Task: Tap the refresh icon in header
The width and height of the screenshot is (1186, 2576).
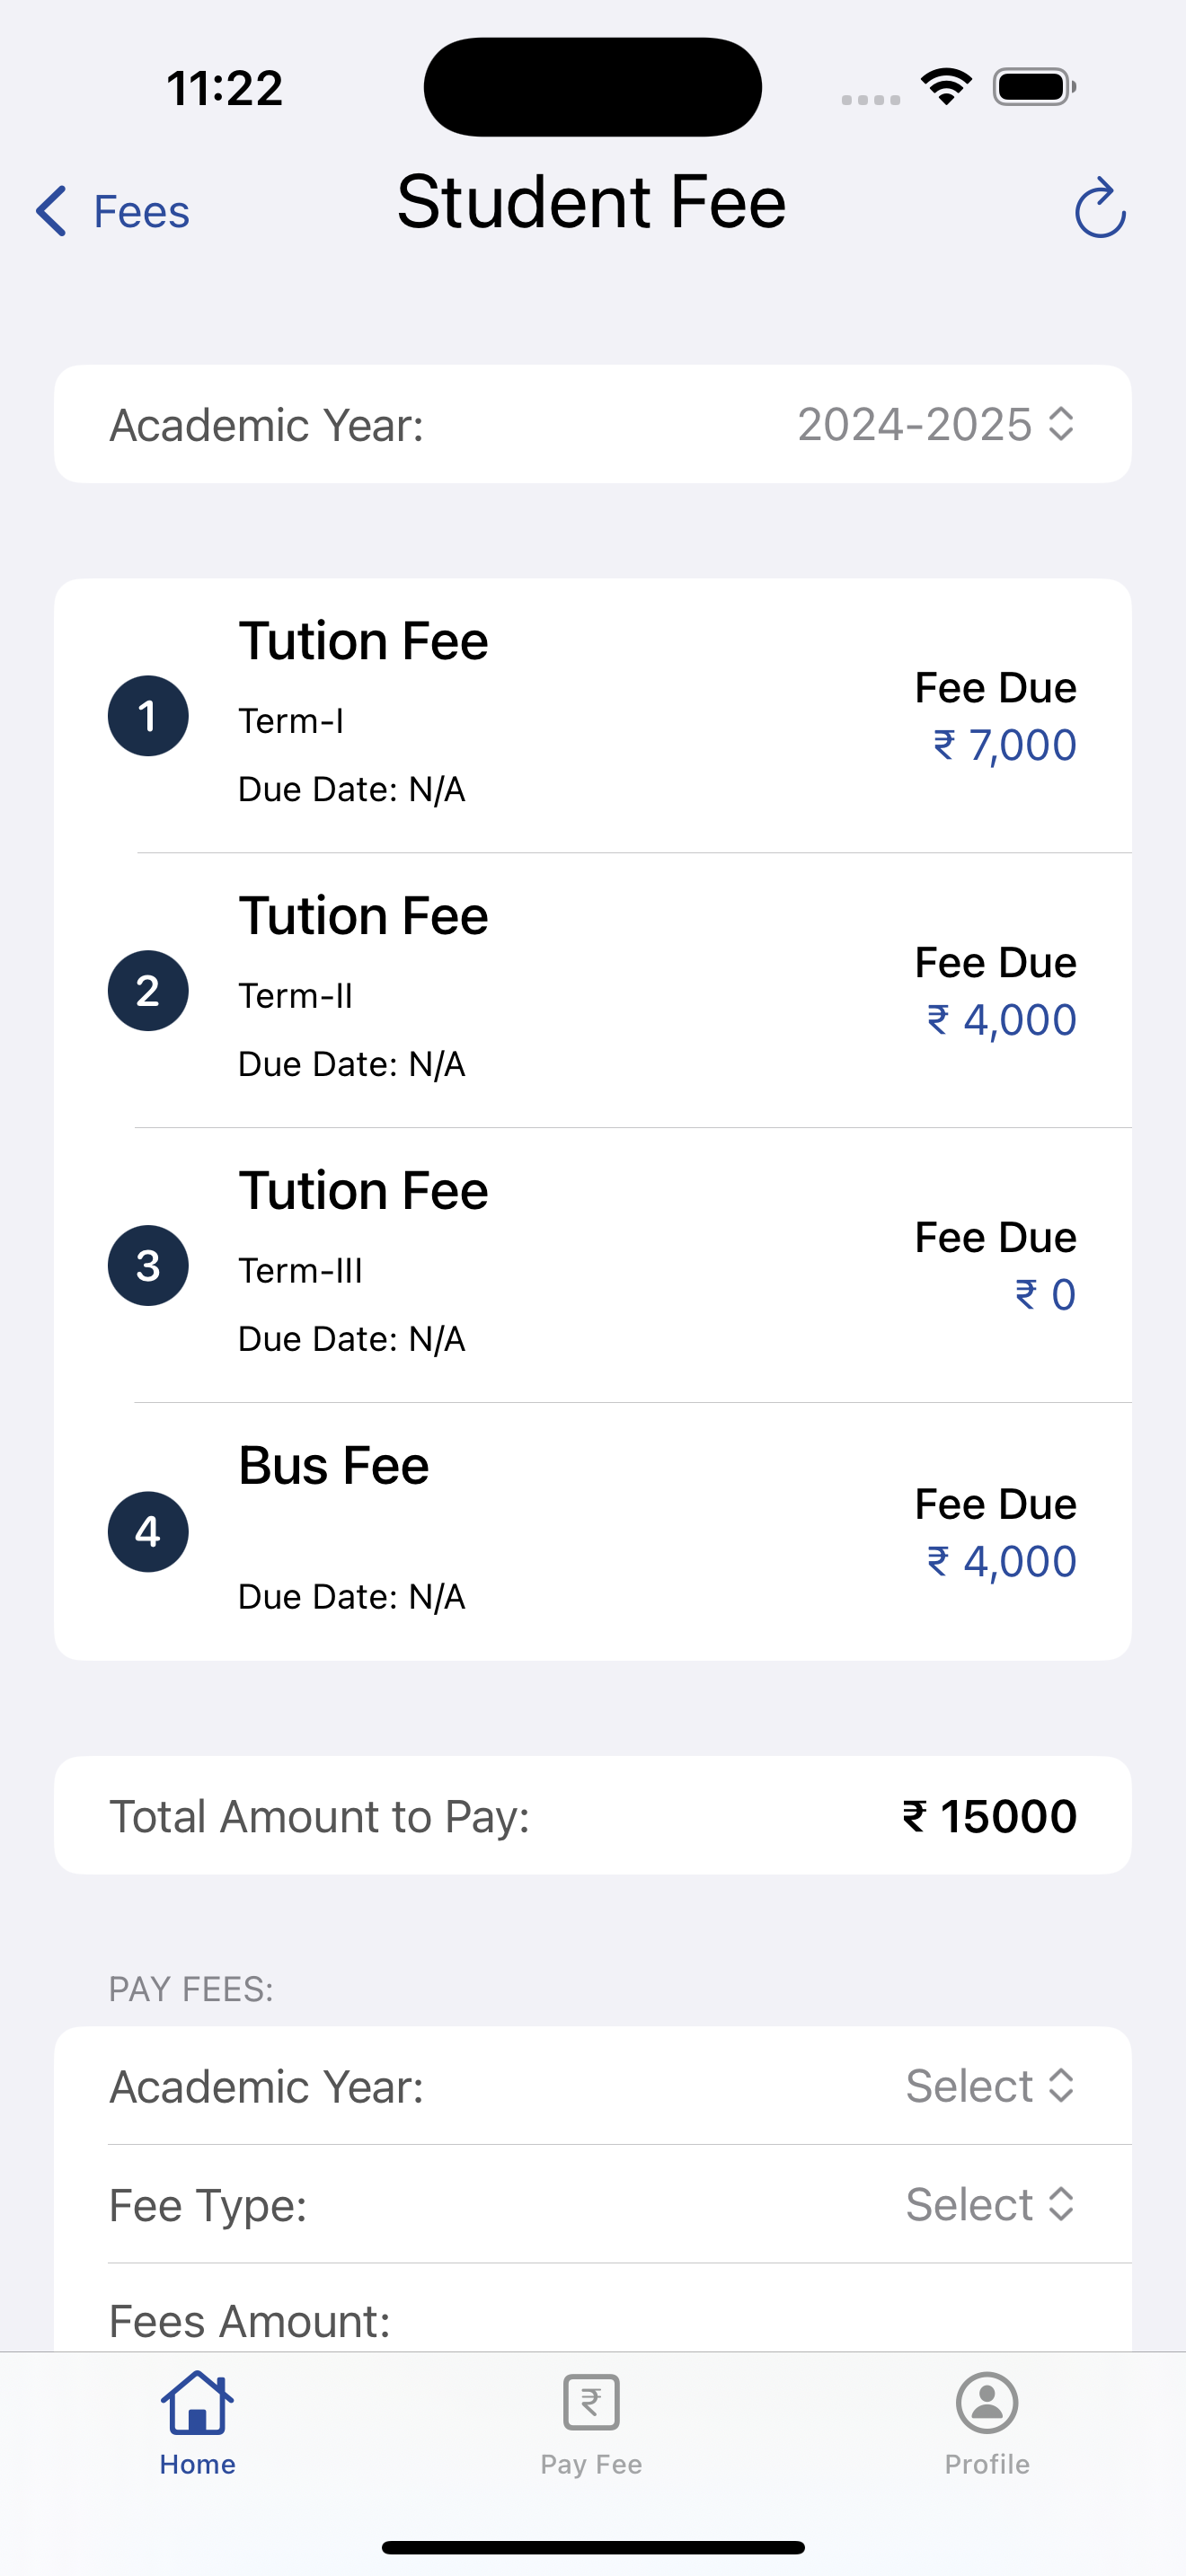Action: (x=1100, y=208)
